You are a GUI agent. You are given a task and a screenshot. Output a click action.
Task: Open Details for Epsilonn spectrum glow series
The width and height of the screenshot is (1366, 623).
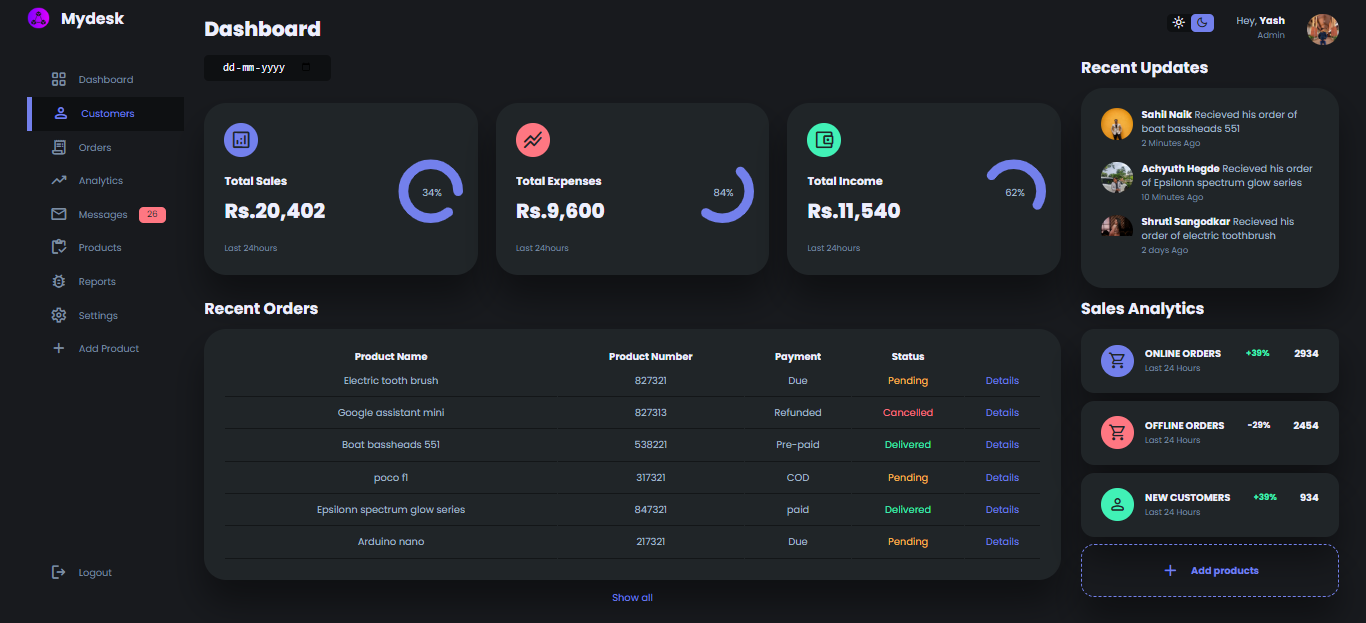1002,509
